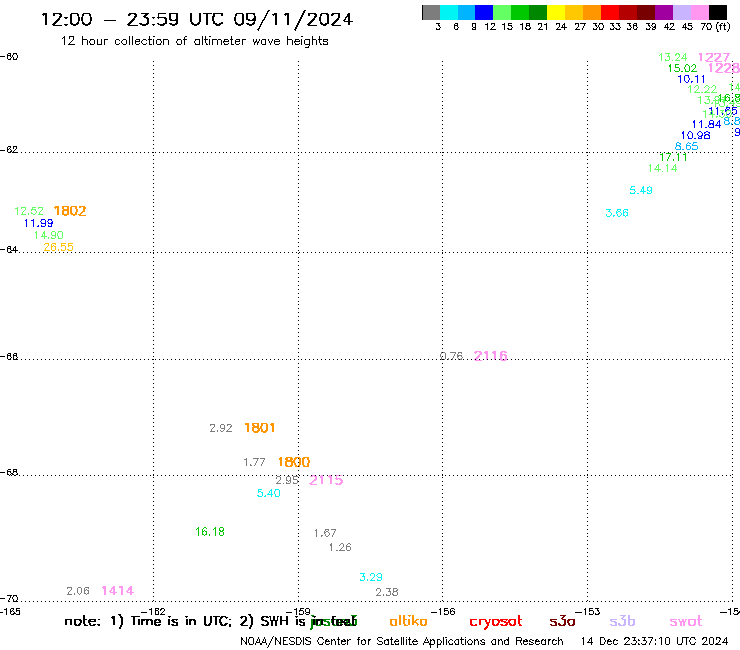Click the gray wave height value 2.38
This screenshot has width=740, height=650.
pyautogui.click(x=387, y=592)
